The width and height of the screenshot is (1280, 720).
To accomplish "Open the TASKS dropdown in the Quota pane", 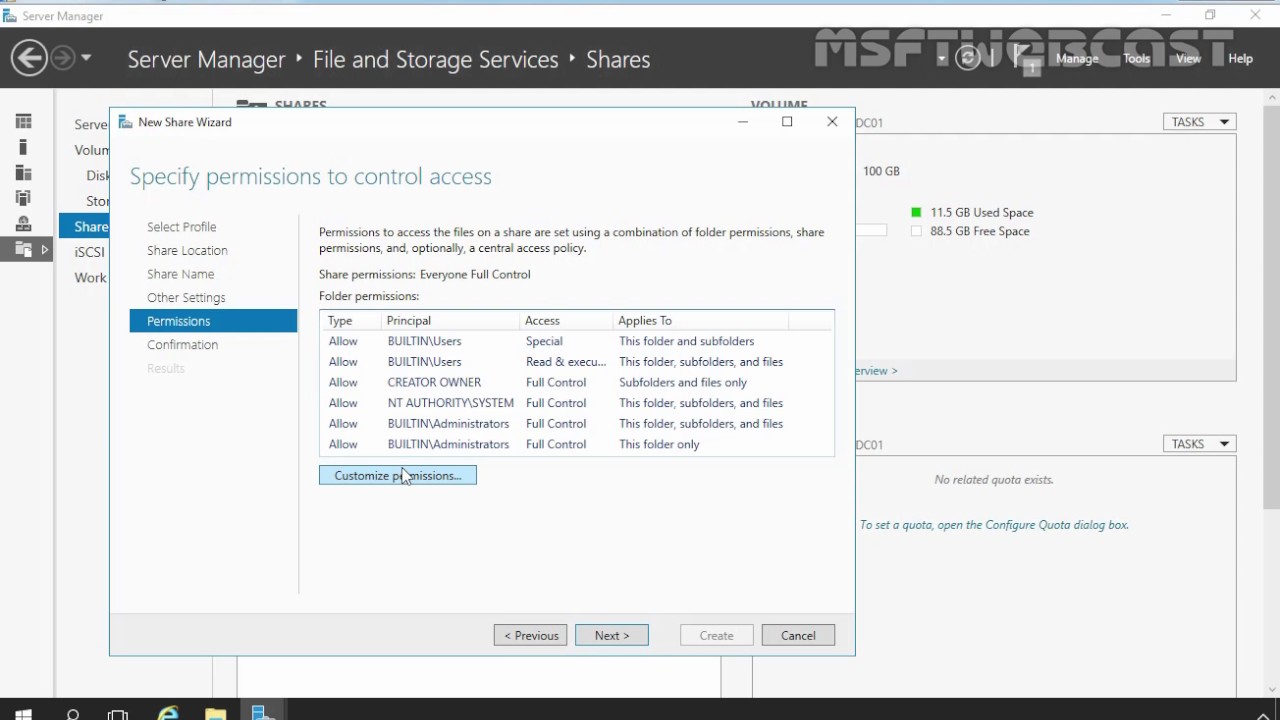I will click(x=1199, y=444).
